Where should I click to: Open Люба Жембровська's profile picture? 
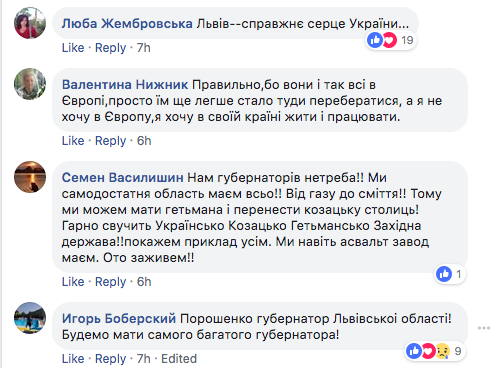click(30, 23)
